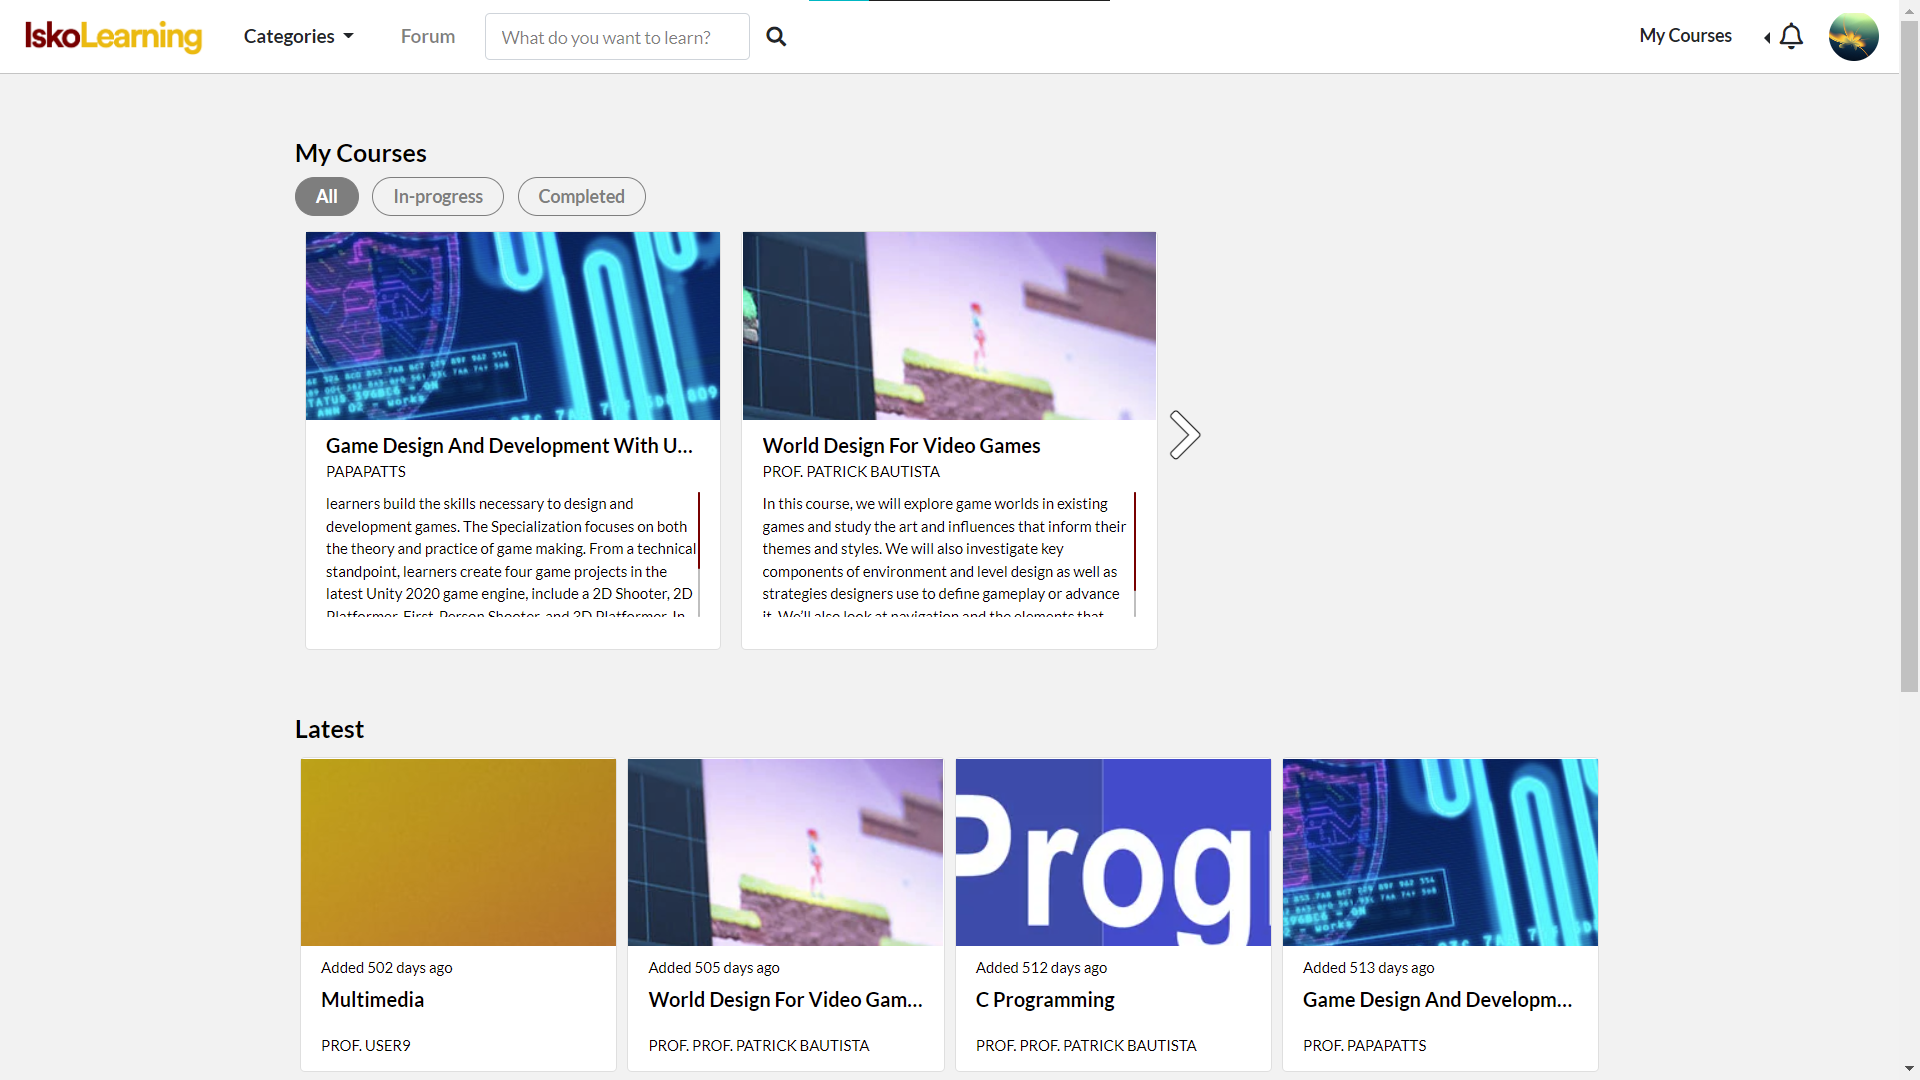Click PROF. PATRICK BAUTISTA under World Design For Video Games
1920x1080 pixels.
point(851,472)
